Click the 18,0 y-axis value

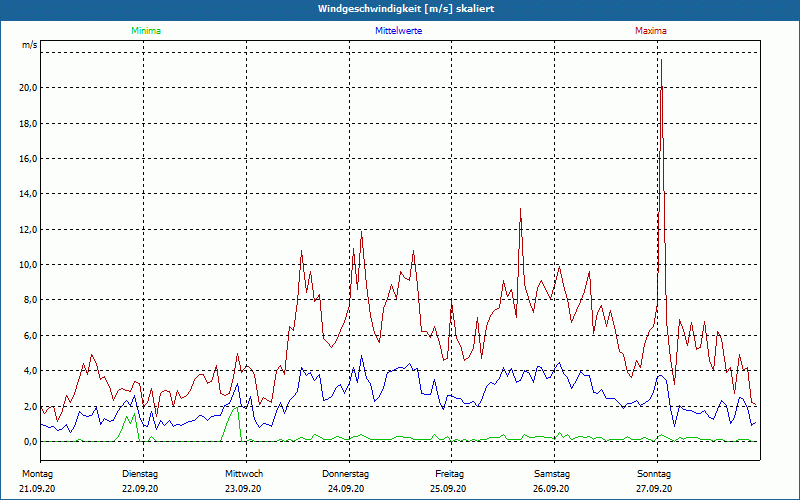point(28,123)
